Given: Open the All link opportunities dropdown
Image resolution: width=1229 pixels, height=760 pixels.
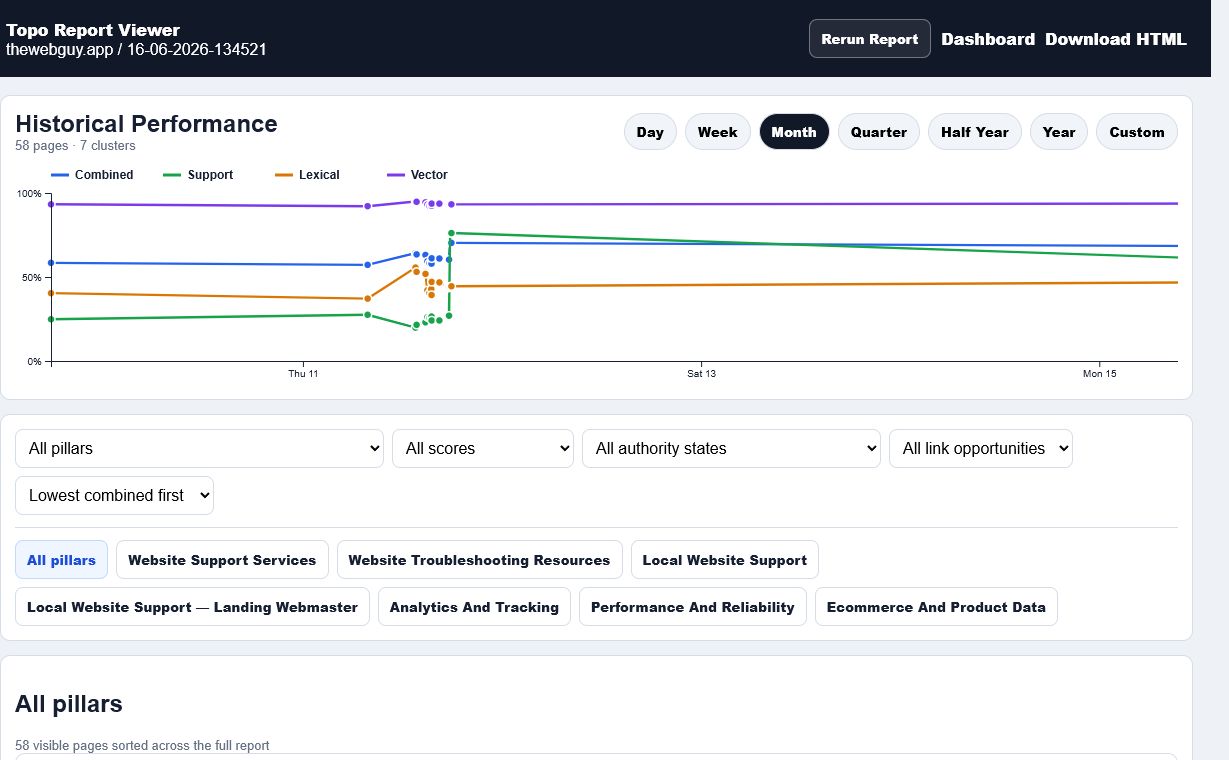Looking at the screenshot, I should click(981, 449).
